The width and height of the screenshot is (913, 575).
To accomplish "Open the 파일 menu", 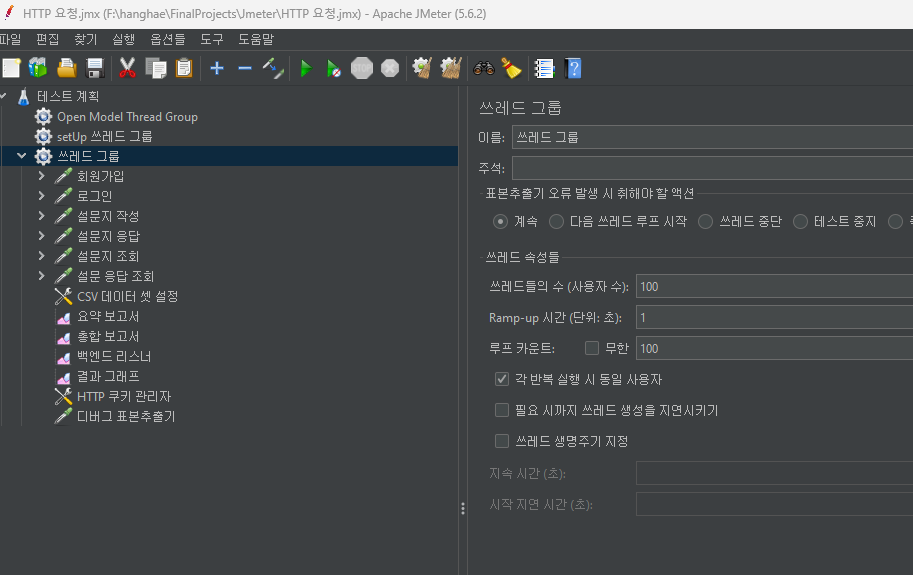I will tap(10, 39).
